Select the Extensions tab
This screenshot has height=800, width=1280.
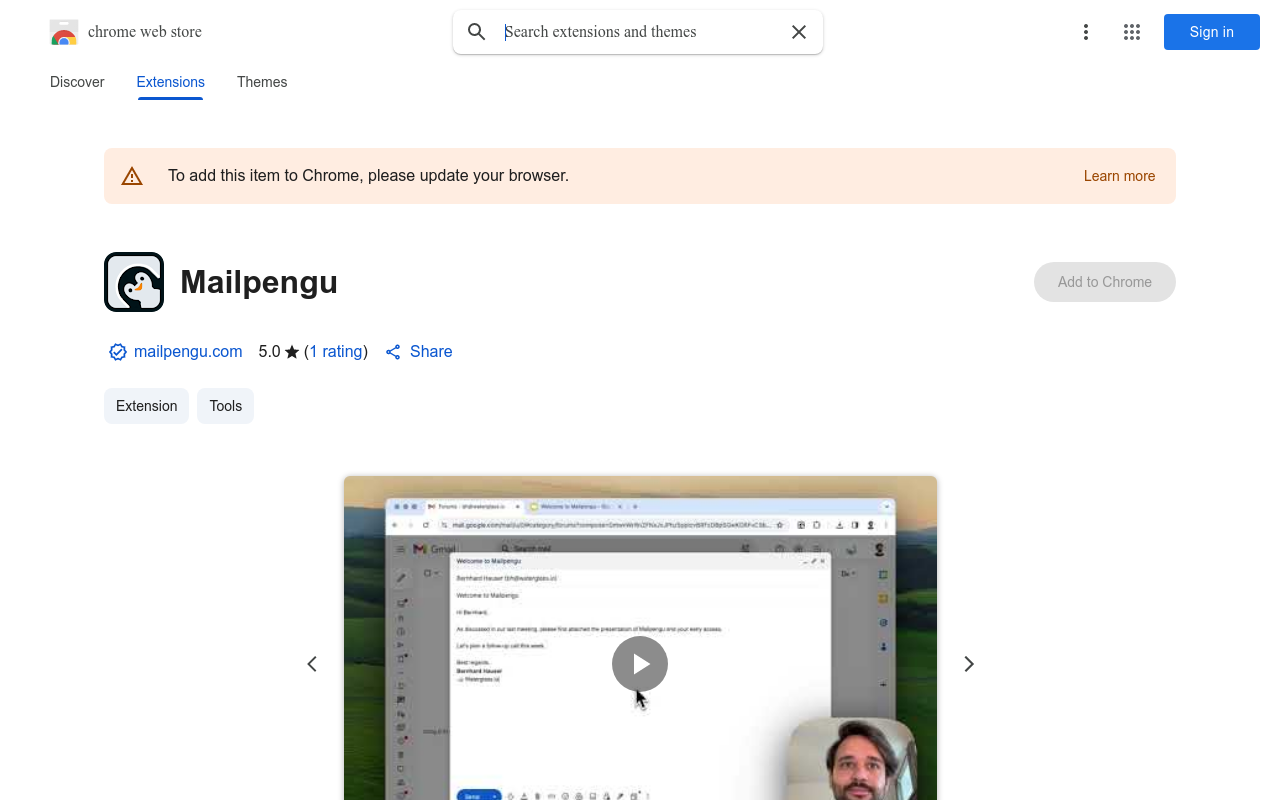pos(171,82)
